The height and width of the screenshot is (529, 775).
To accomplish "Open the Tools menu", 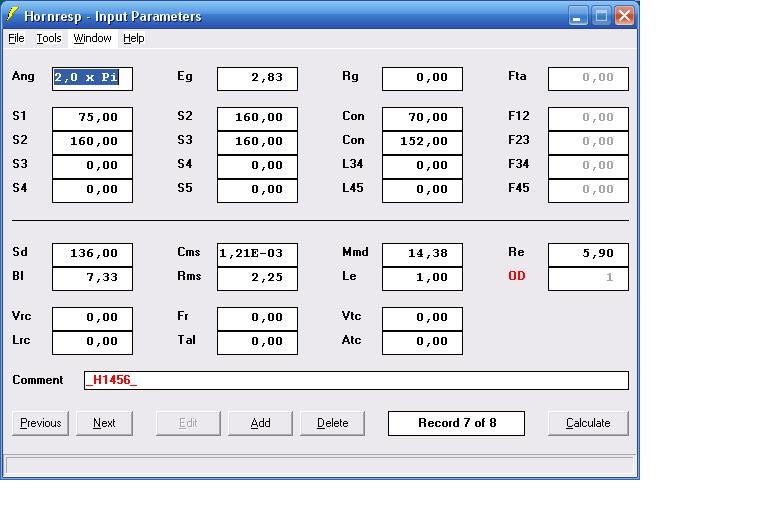I will point(49,38).
